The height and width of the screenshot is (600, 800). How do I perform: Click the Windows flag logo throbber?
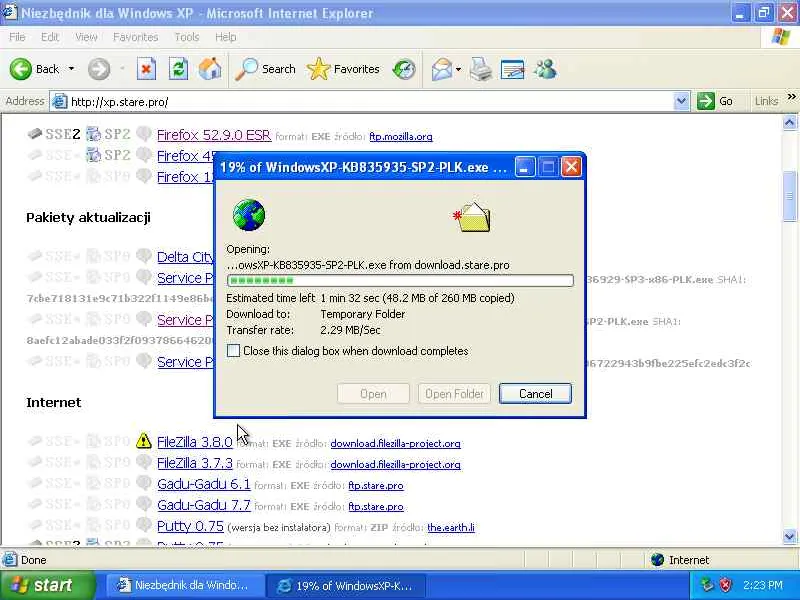pos(780,37)
